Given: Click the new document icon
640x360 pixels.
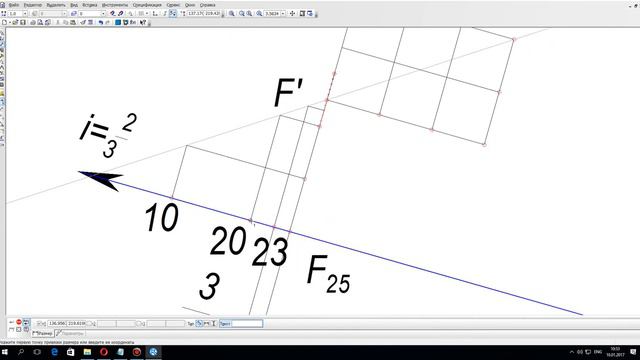Looking at the screenshot, I should [x=4, y=22].
